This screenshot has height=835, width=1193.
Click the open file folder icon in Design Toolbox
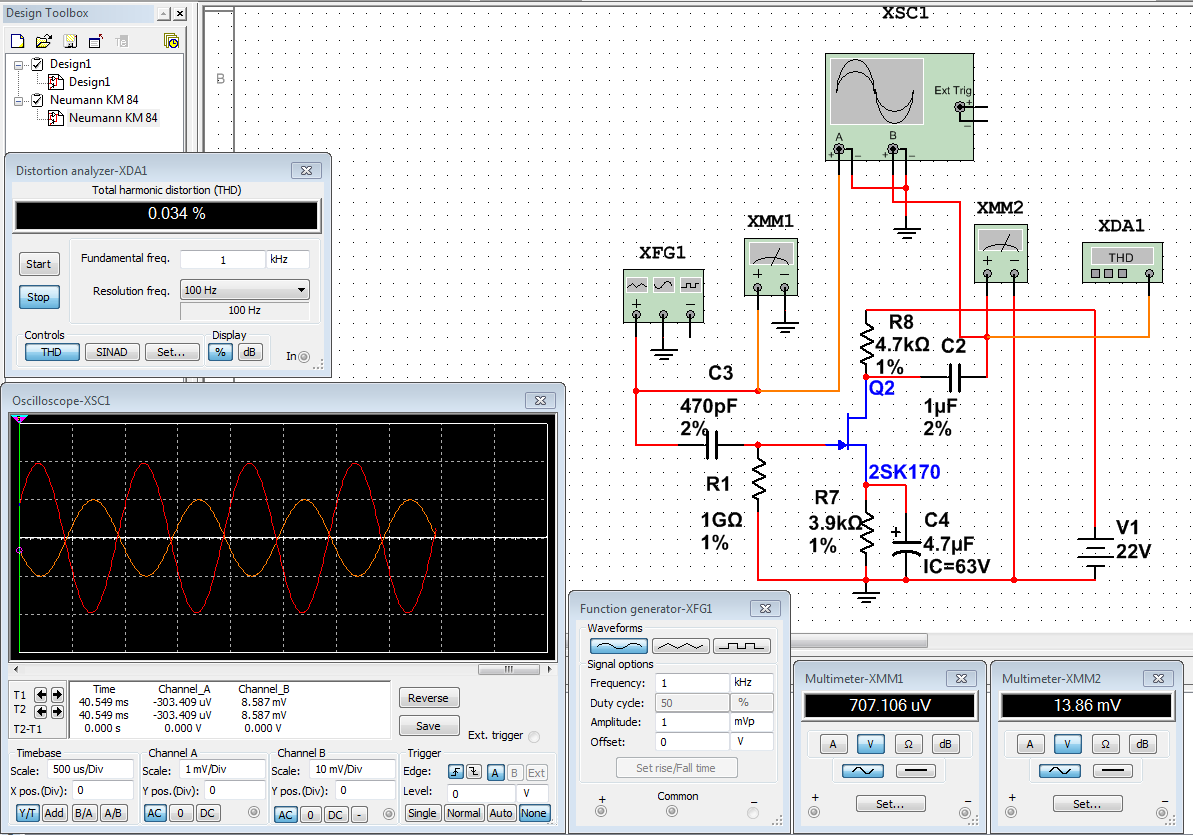43,42
